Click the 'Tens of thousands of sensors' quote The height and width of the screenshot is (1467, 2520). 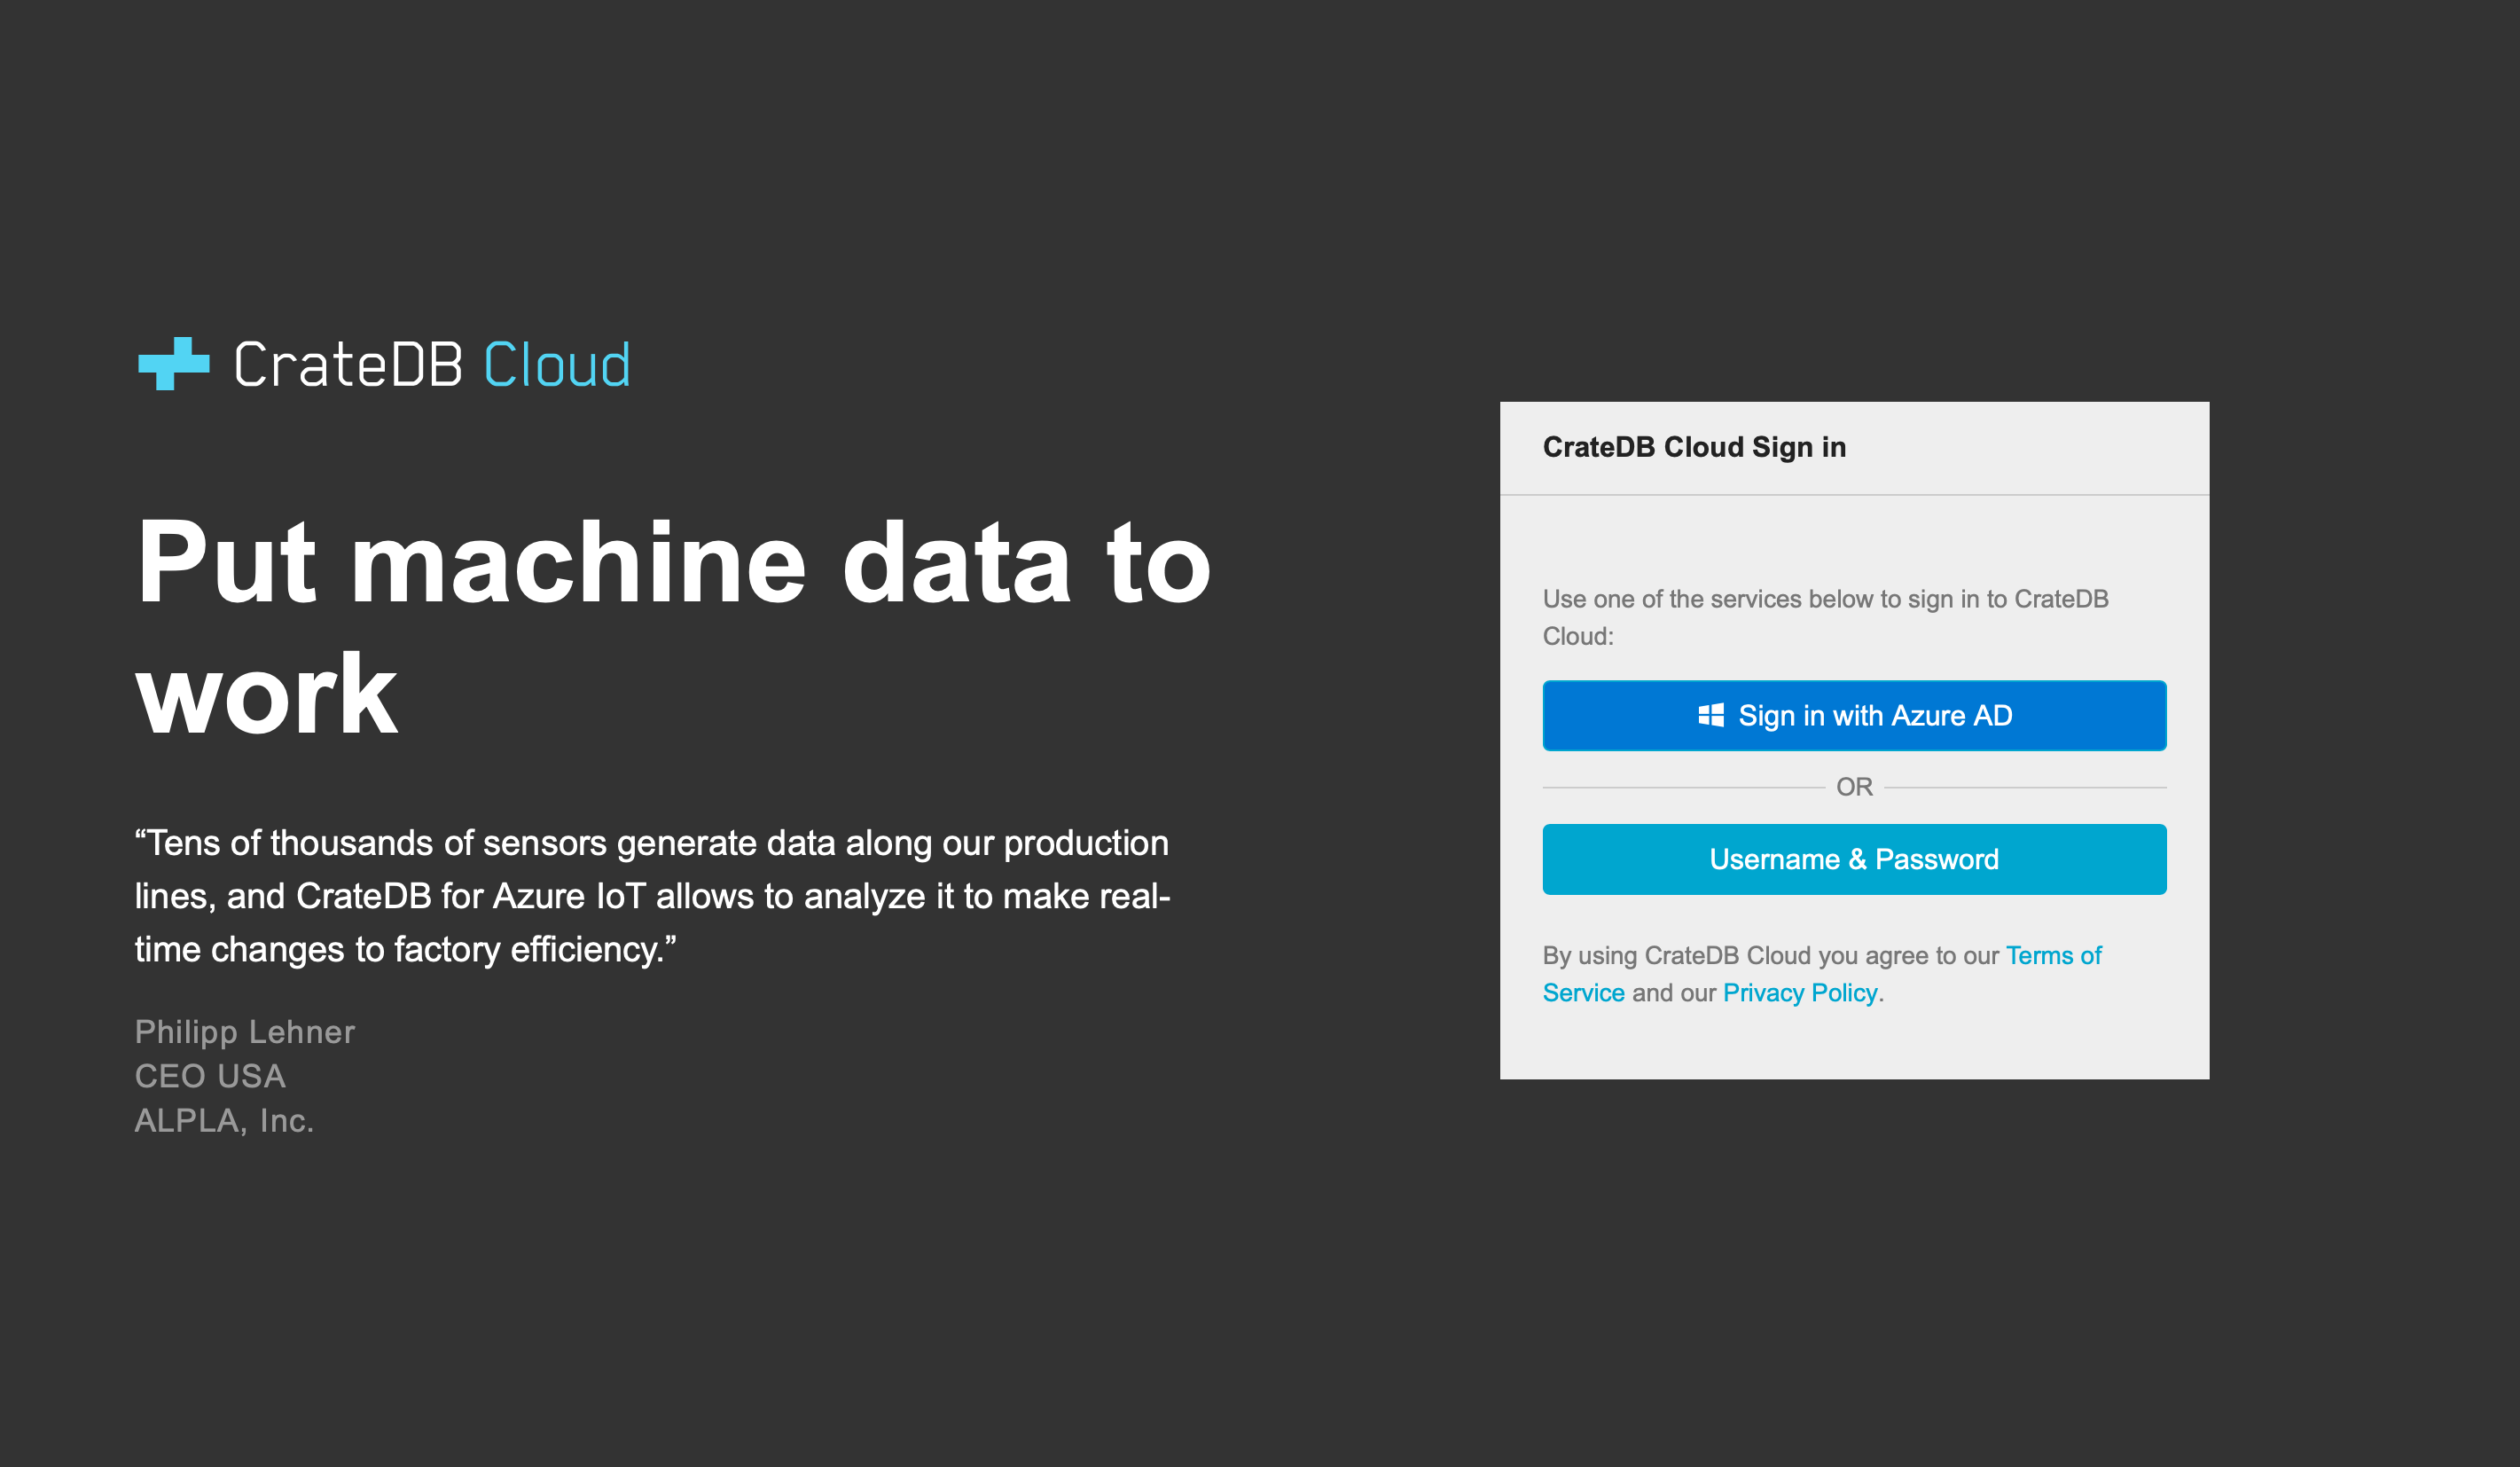[x=653, y=896]
